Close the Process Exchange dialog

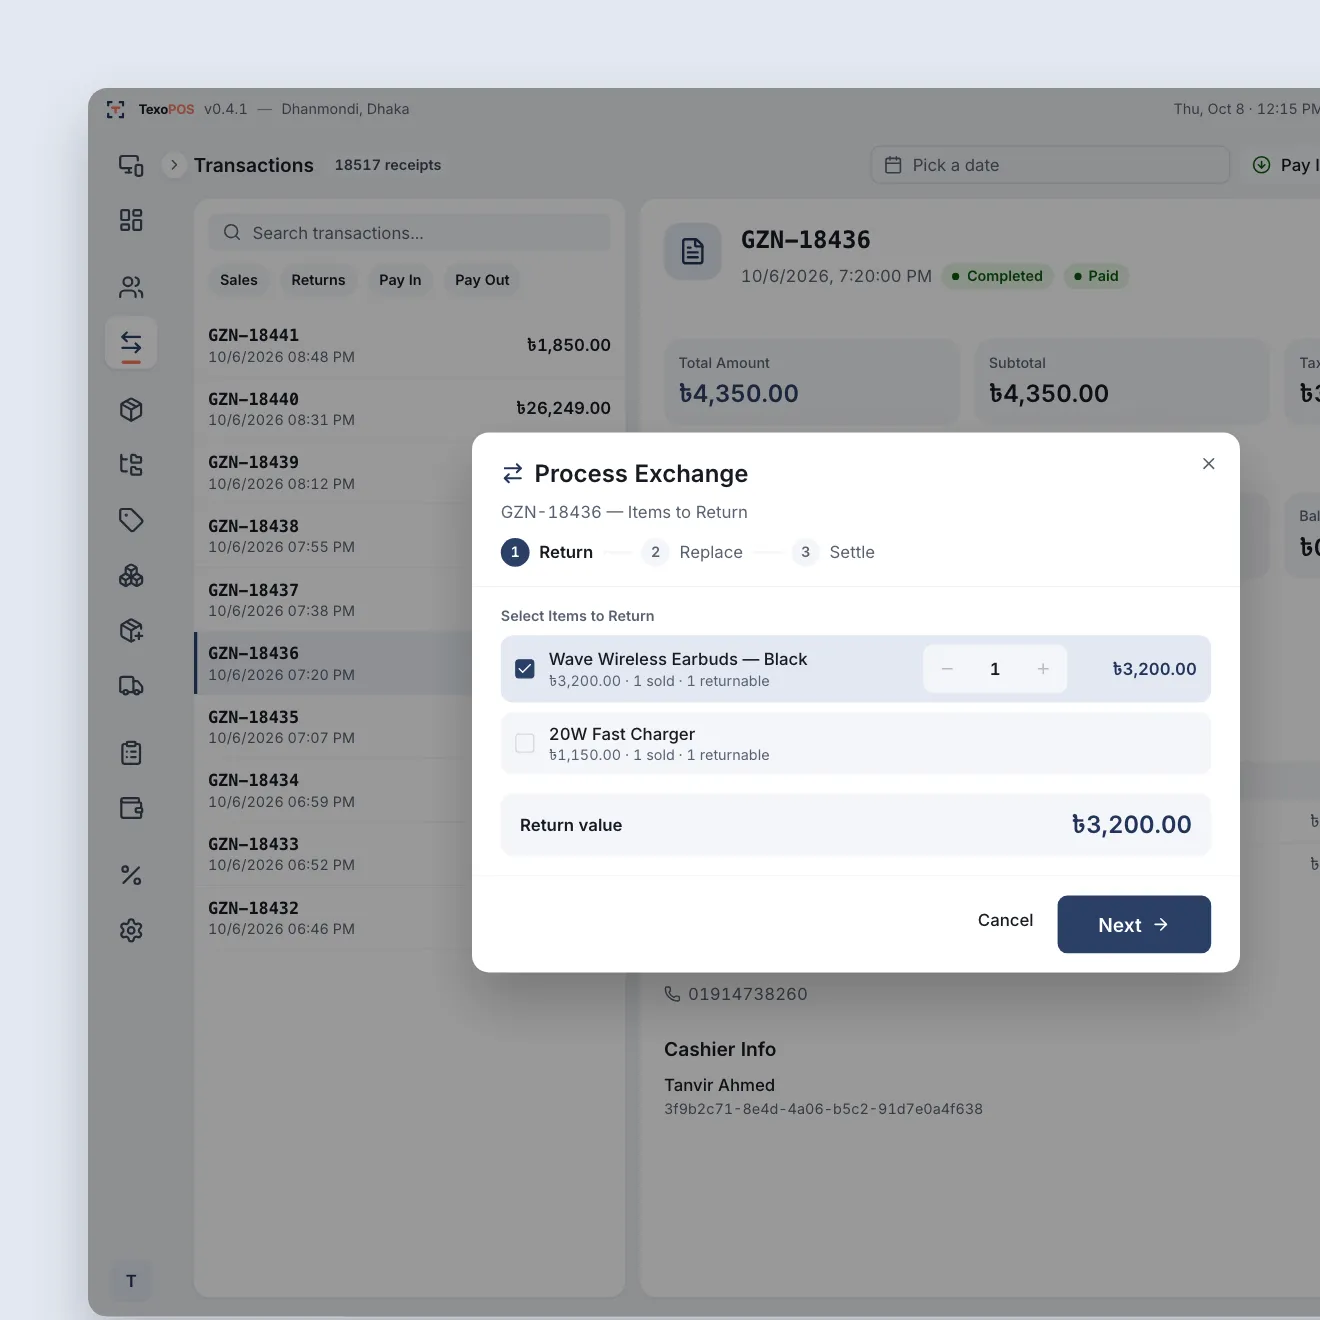1209,463
